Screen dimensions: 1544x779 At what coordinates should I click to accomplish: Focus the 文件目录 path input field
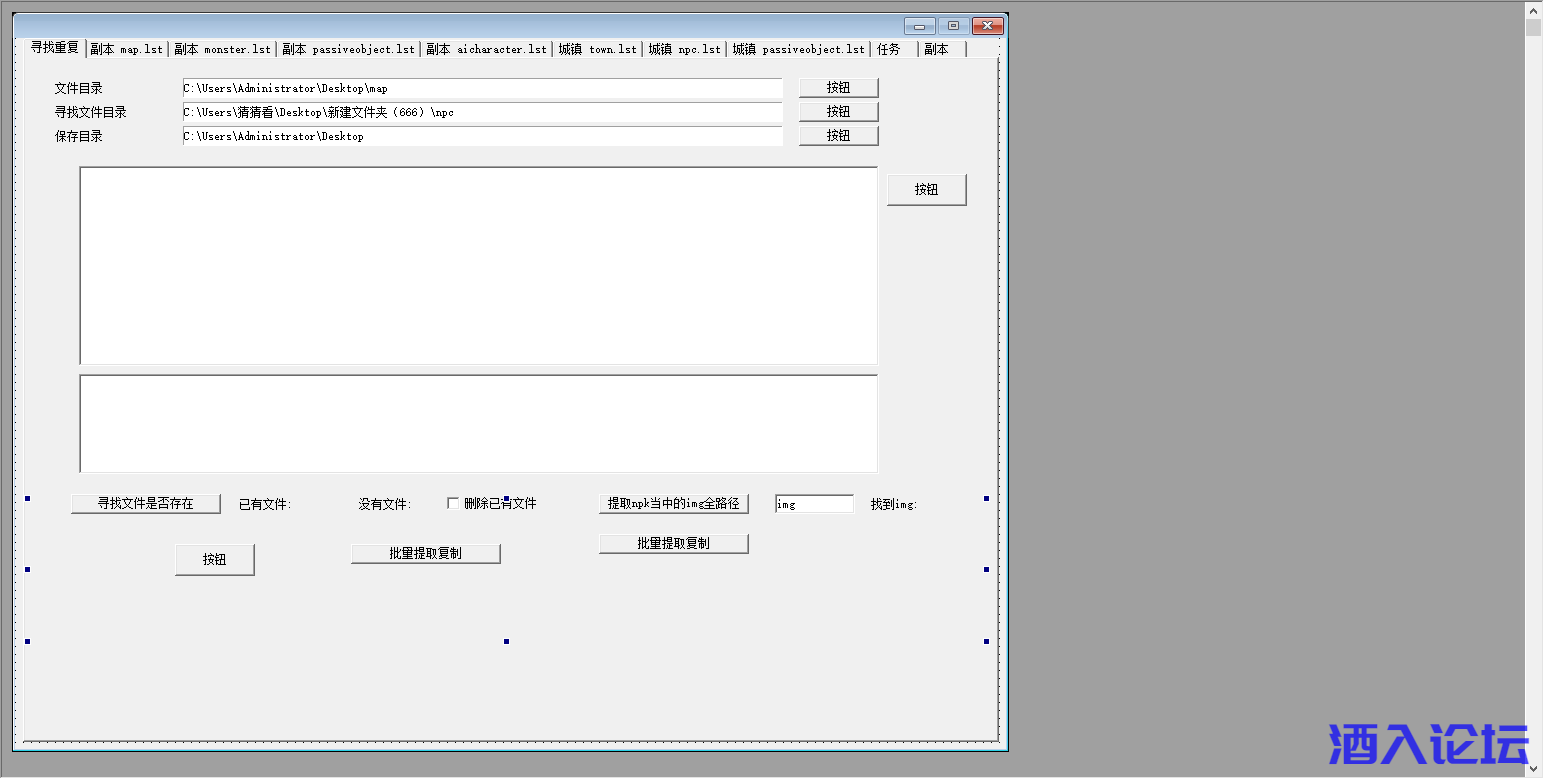482,89
